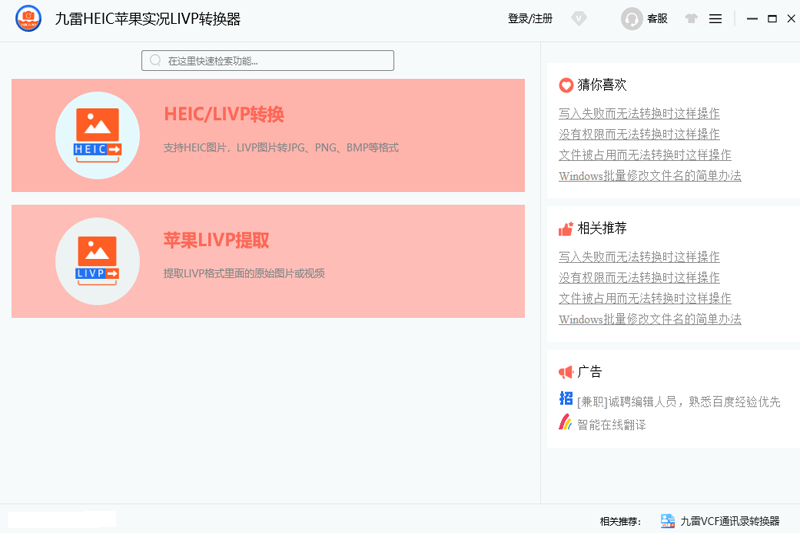Open the skin shirt icon
Image resolution: width=800 pixels, height=533 pixels.
tap(691, 19)
